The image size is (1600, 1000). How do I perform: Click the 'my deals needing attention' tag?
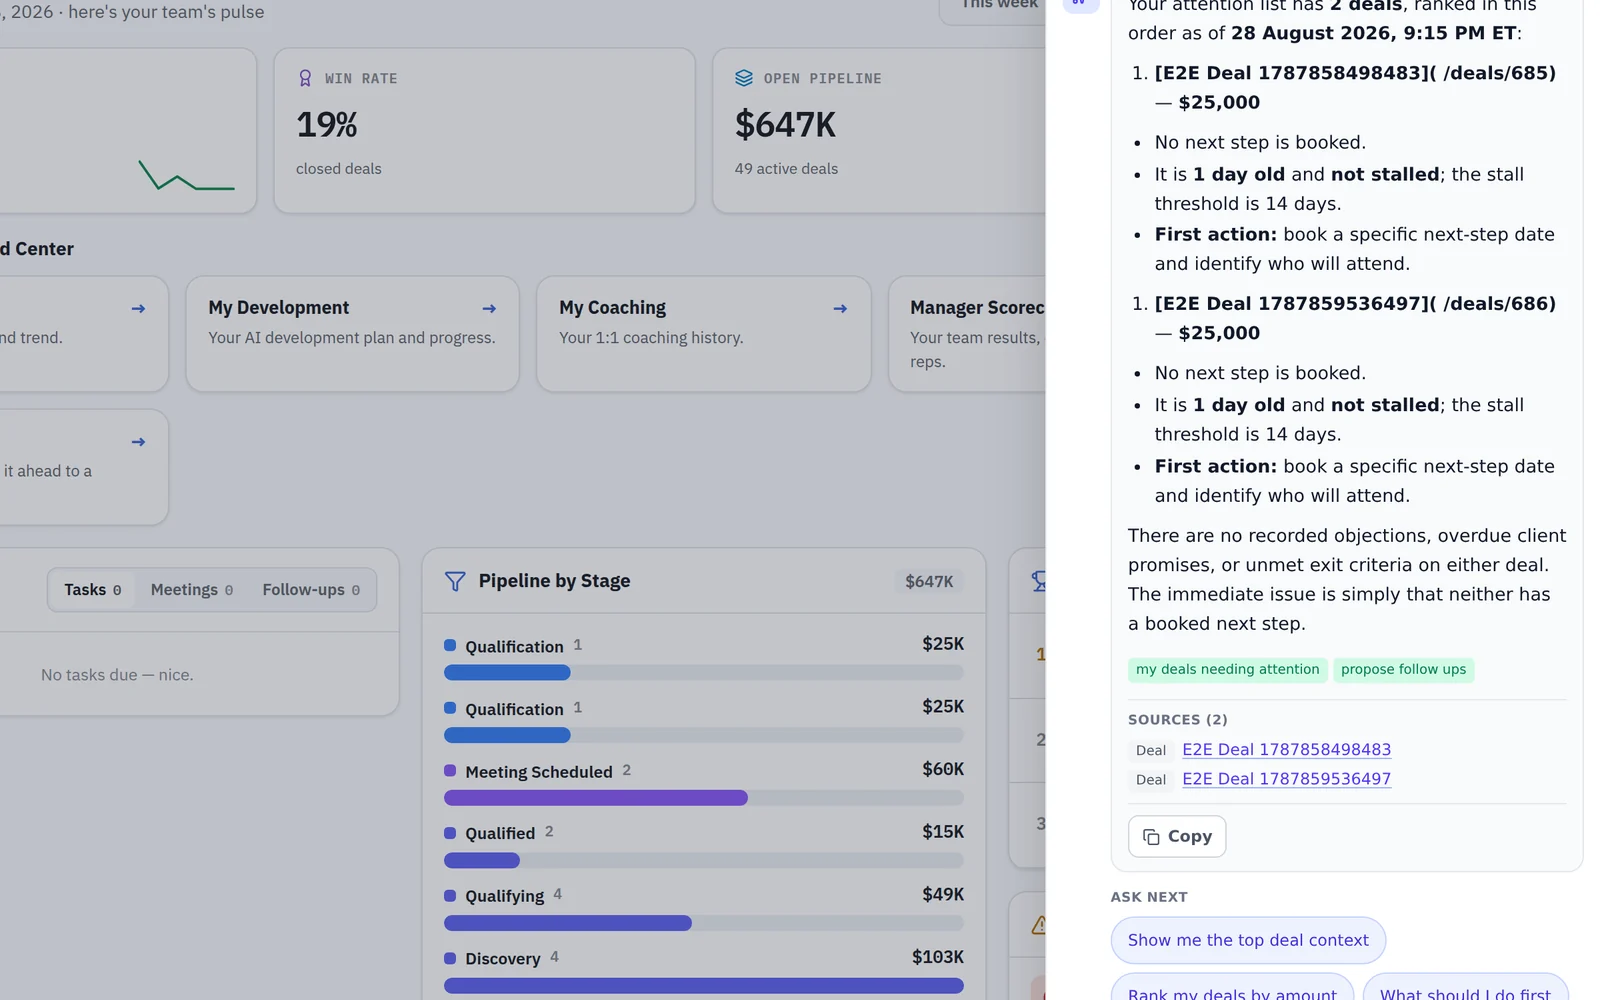(1227, 670)
